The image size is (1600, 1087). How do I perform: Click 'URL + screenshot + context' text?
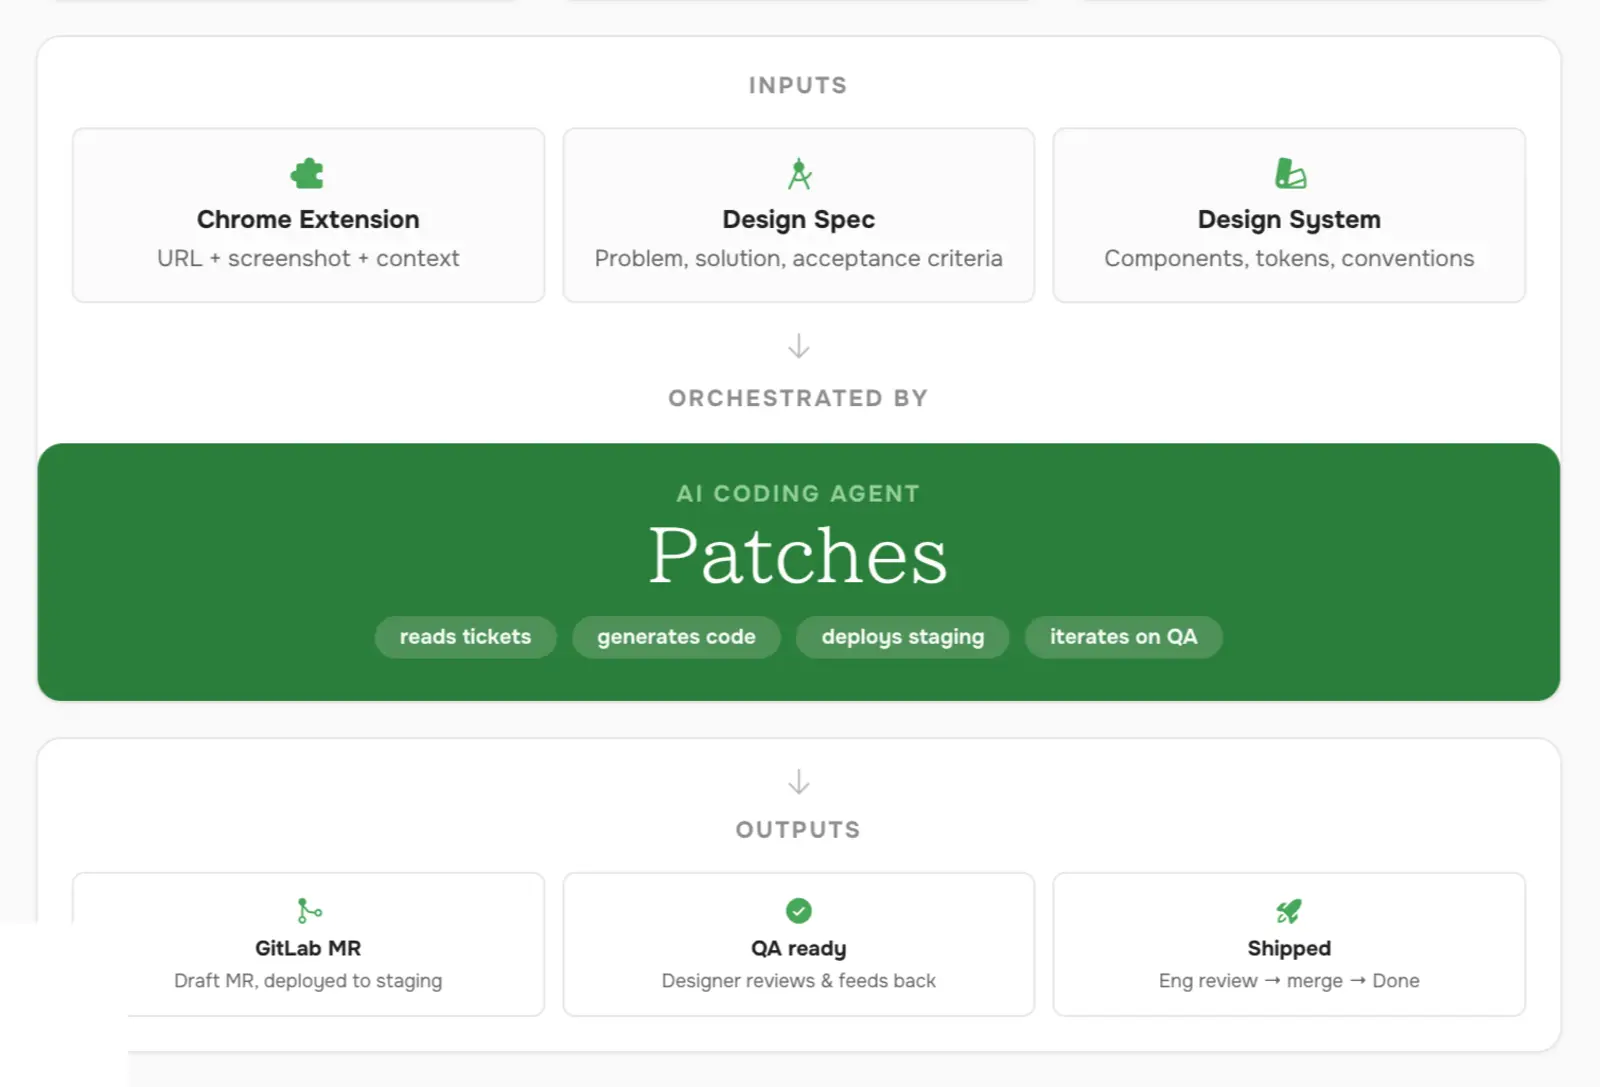[308, 258]
